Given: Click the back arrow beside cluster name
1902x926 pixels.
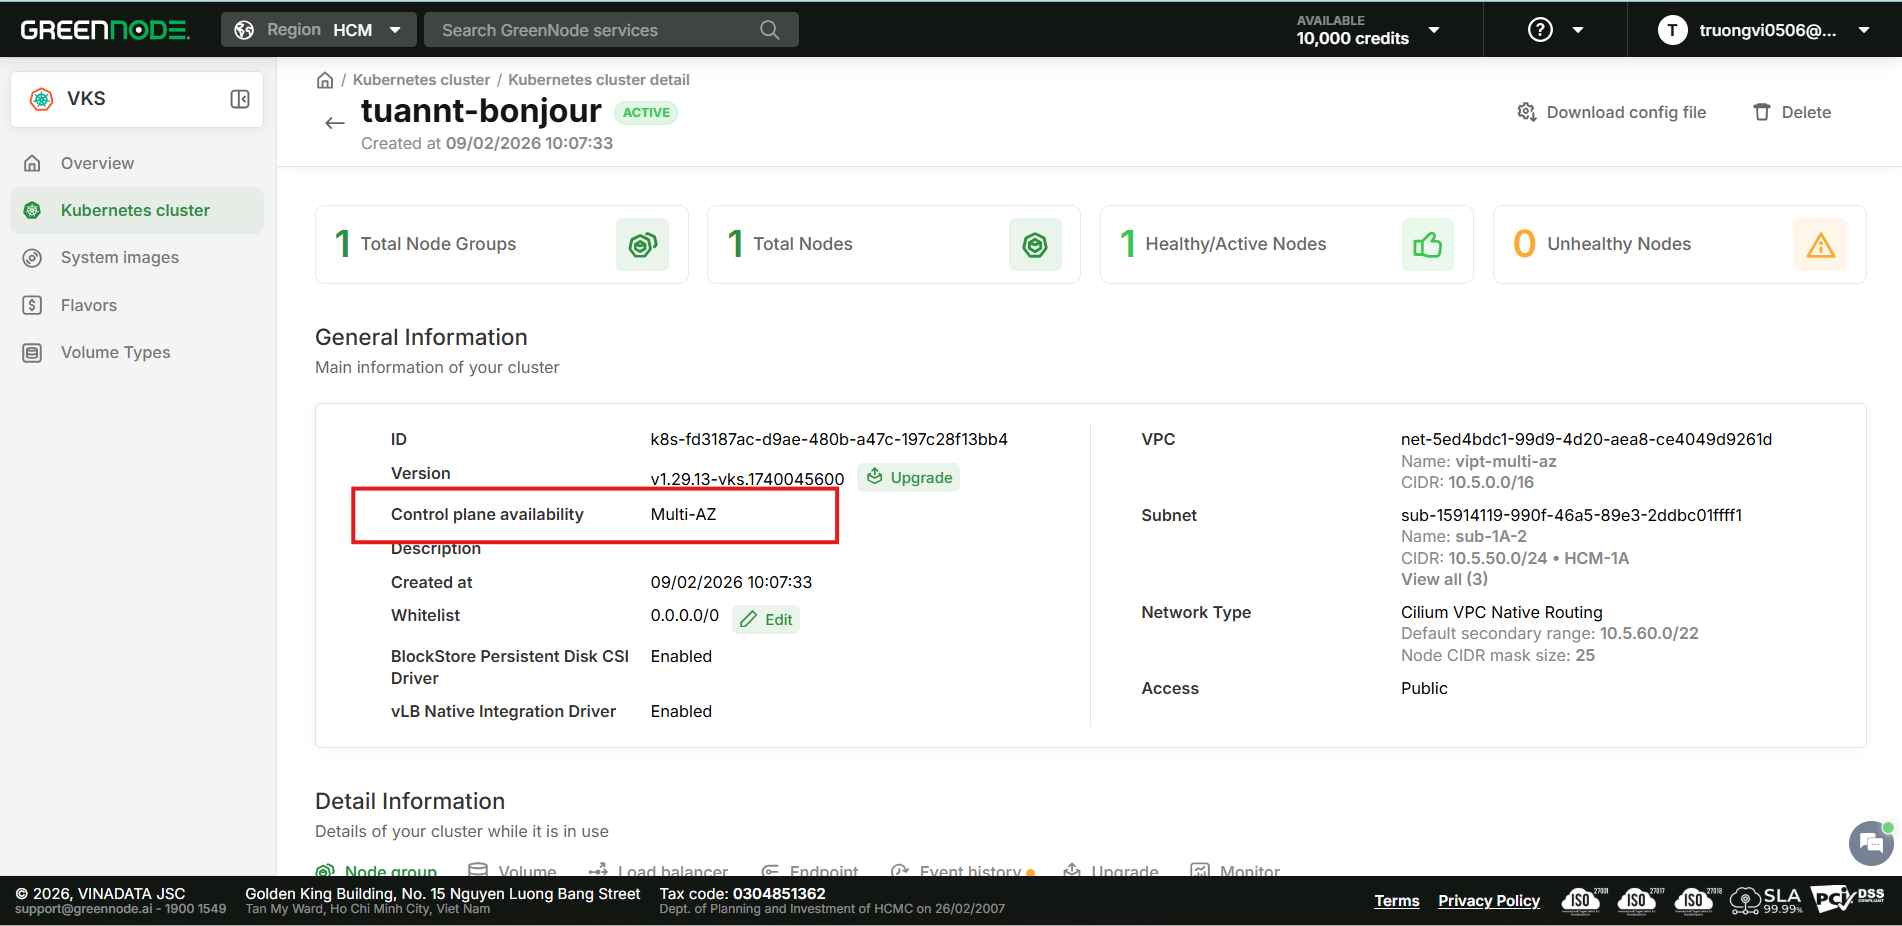Looking at the screenshot, I should [x=334, y=123].
